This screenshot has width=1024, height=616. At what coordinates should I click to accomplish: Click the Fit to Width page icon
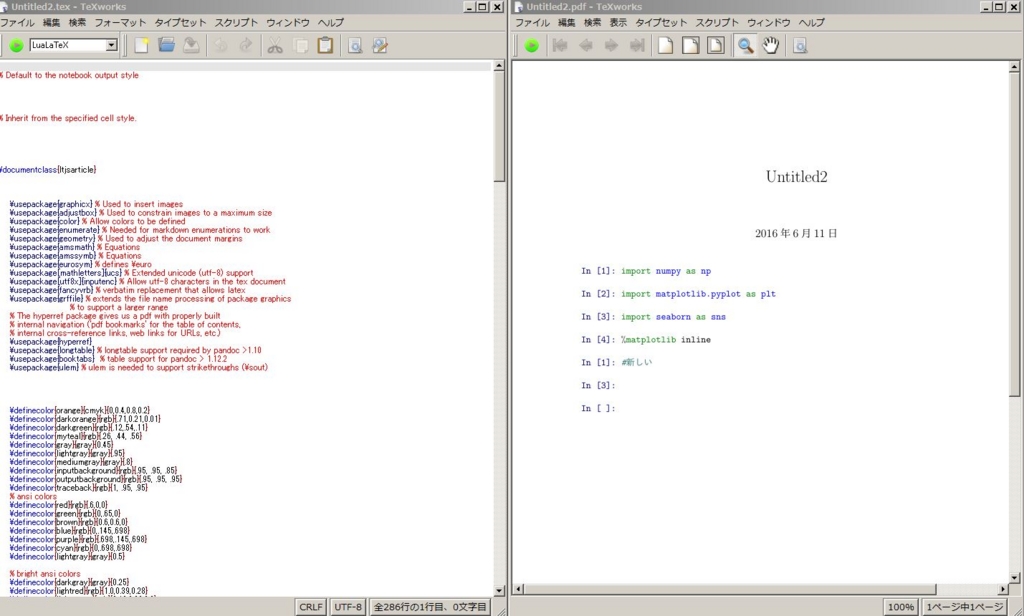coord(690,45)
